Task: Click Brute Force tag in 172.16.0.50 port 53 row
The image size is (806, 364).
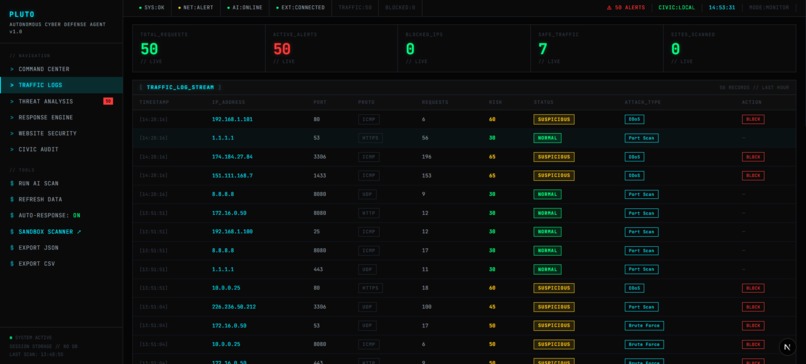Action: click(644, 325)
